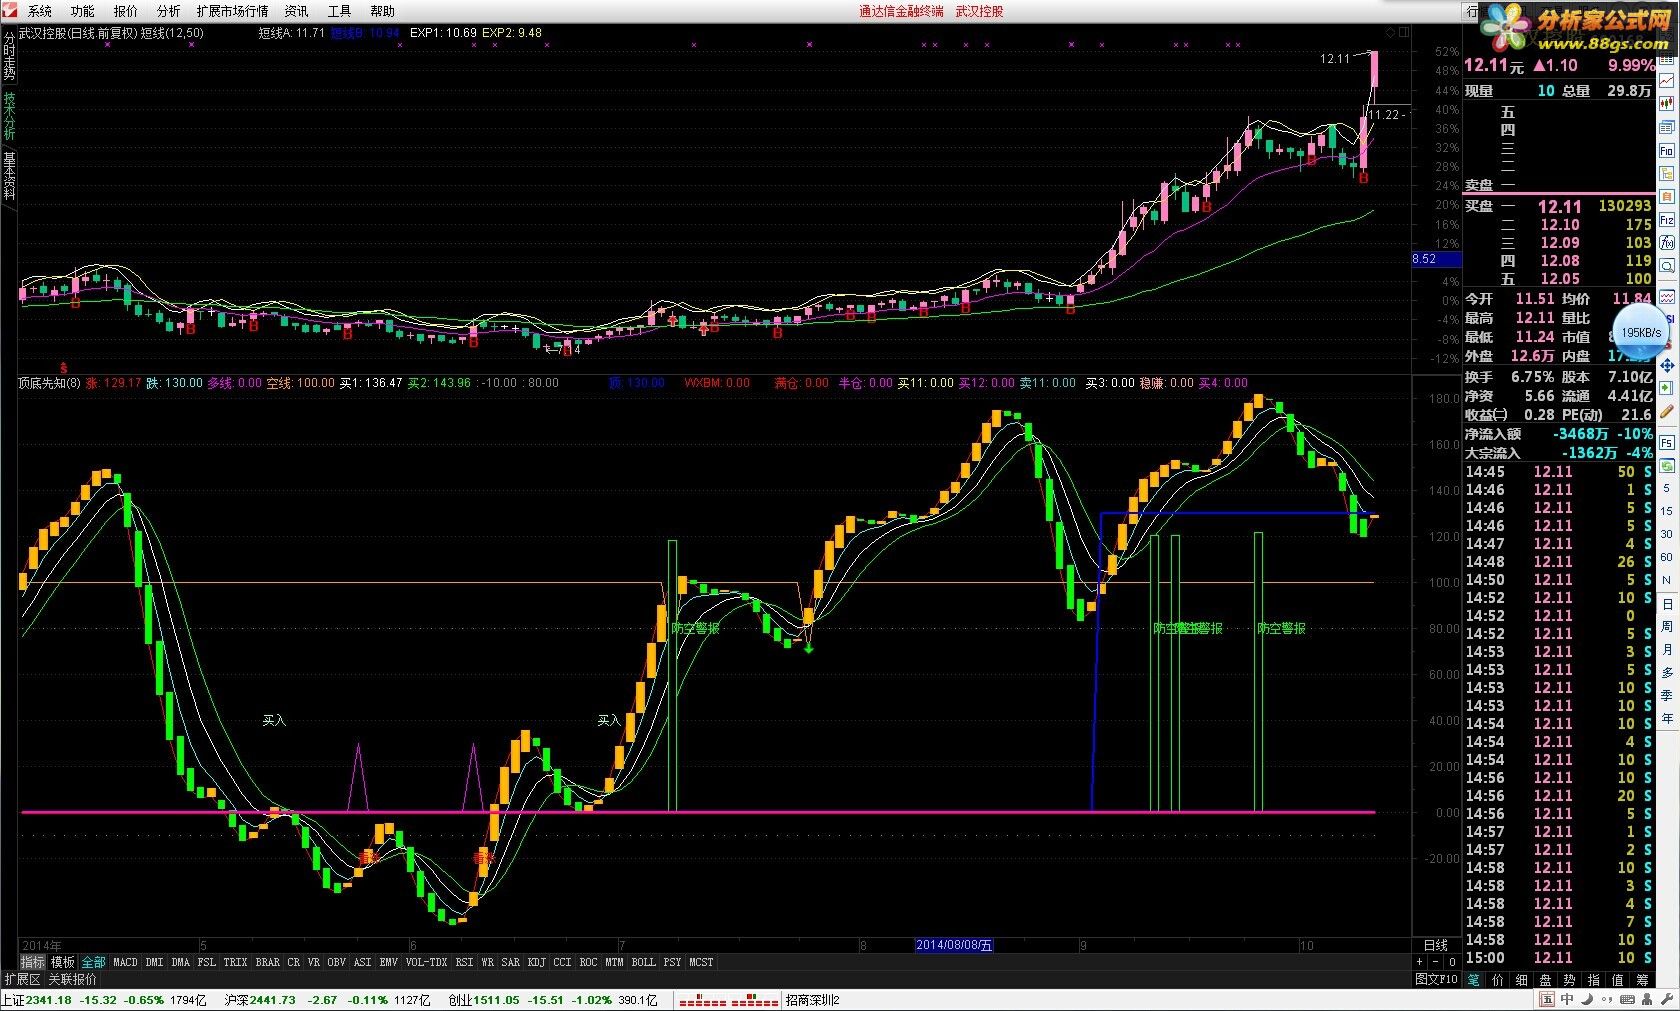Click the 0 reset button below the chart
1680x1011 pixels.
tap(1452, 961)
